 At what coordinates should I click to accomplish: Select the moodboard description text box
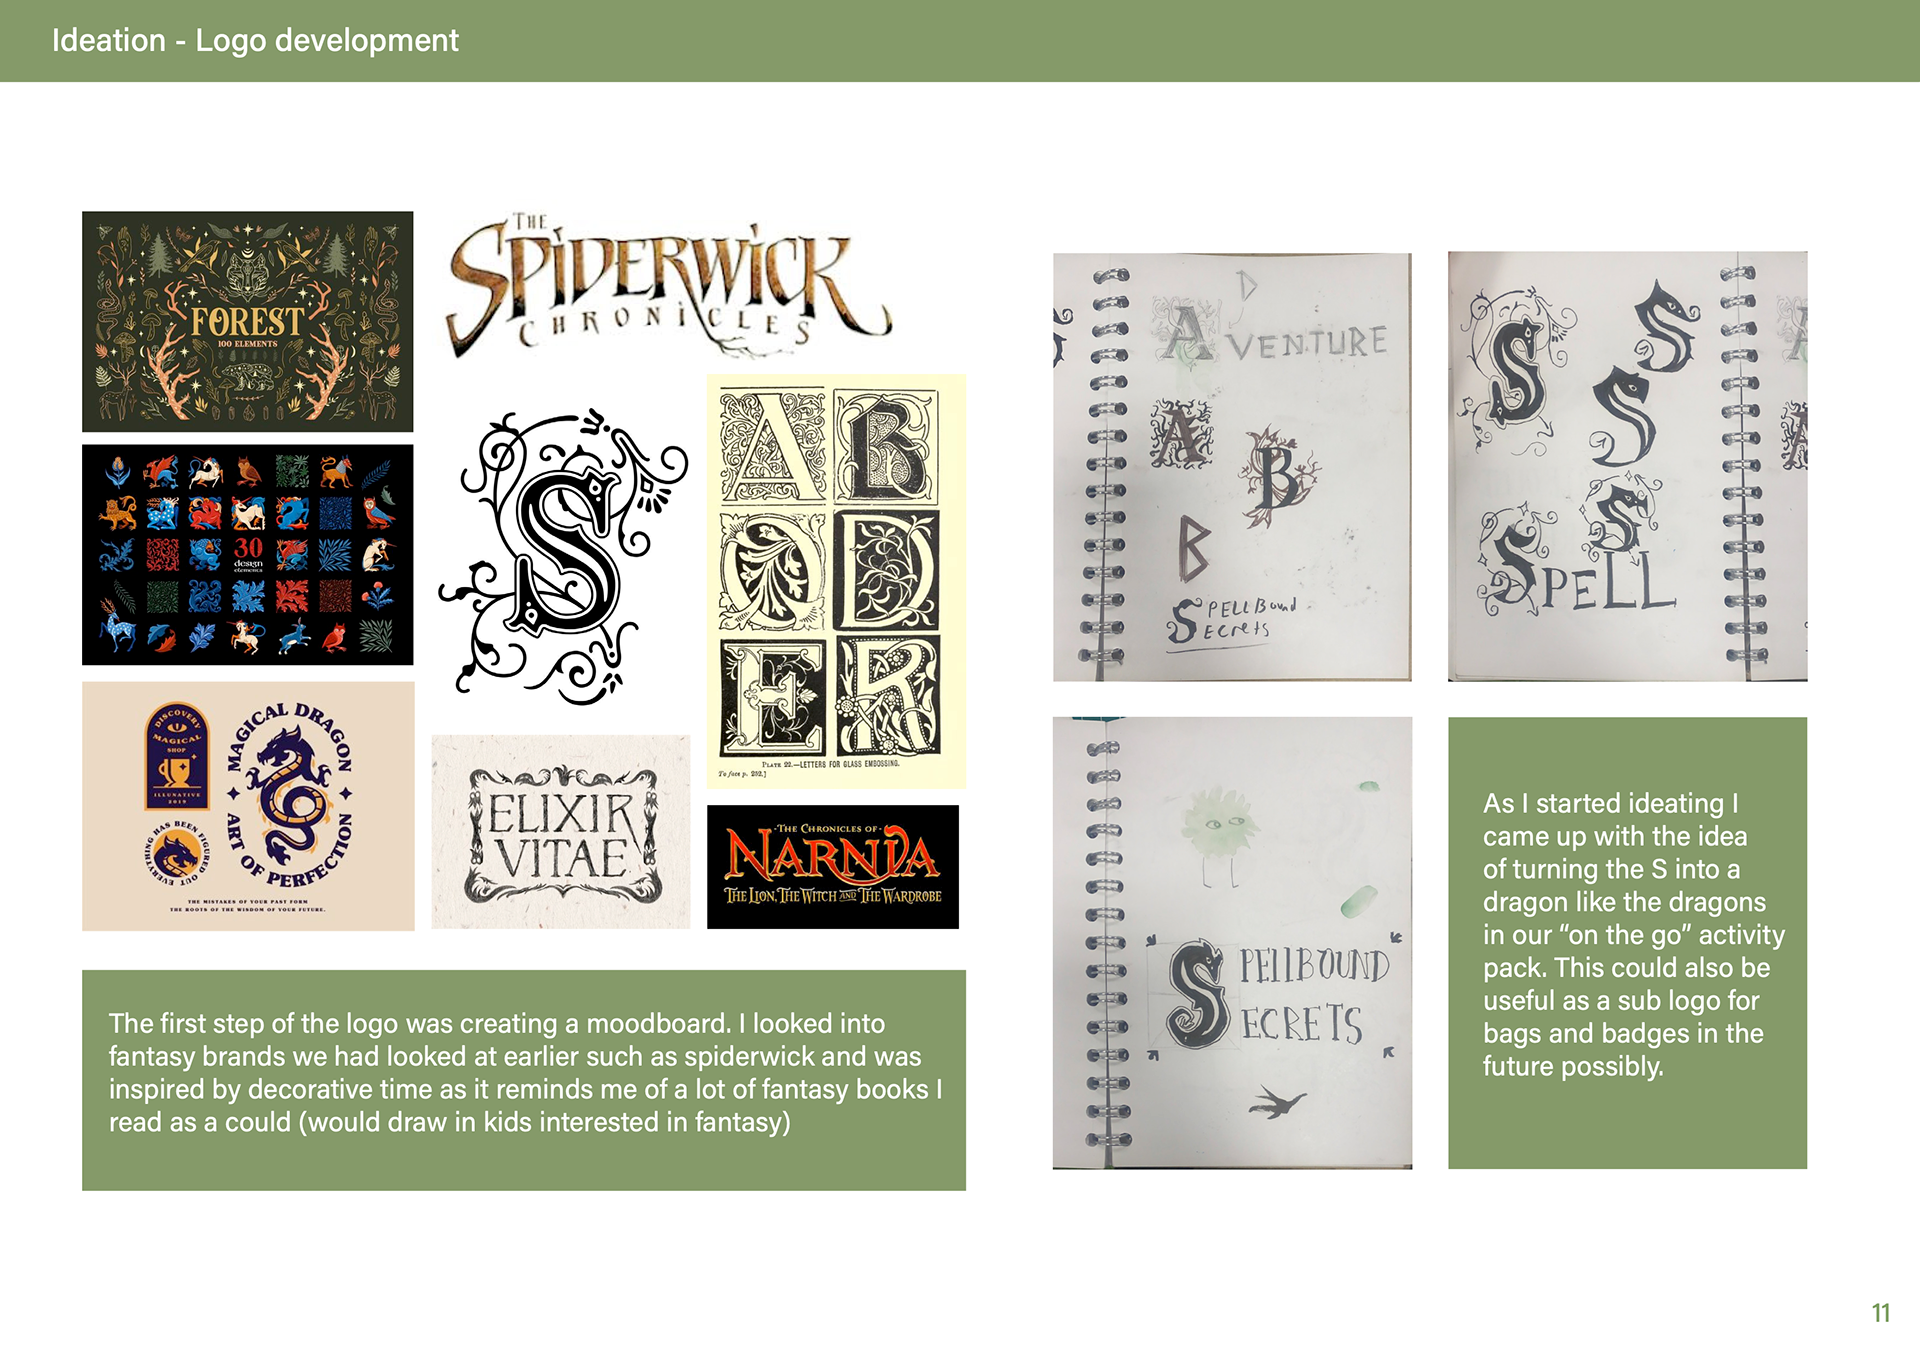(x=524, y=1080)
